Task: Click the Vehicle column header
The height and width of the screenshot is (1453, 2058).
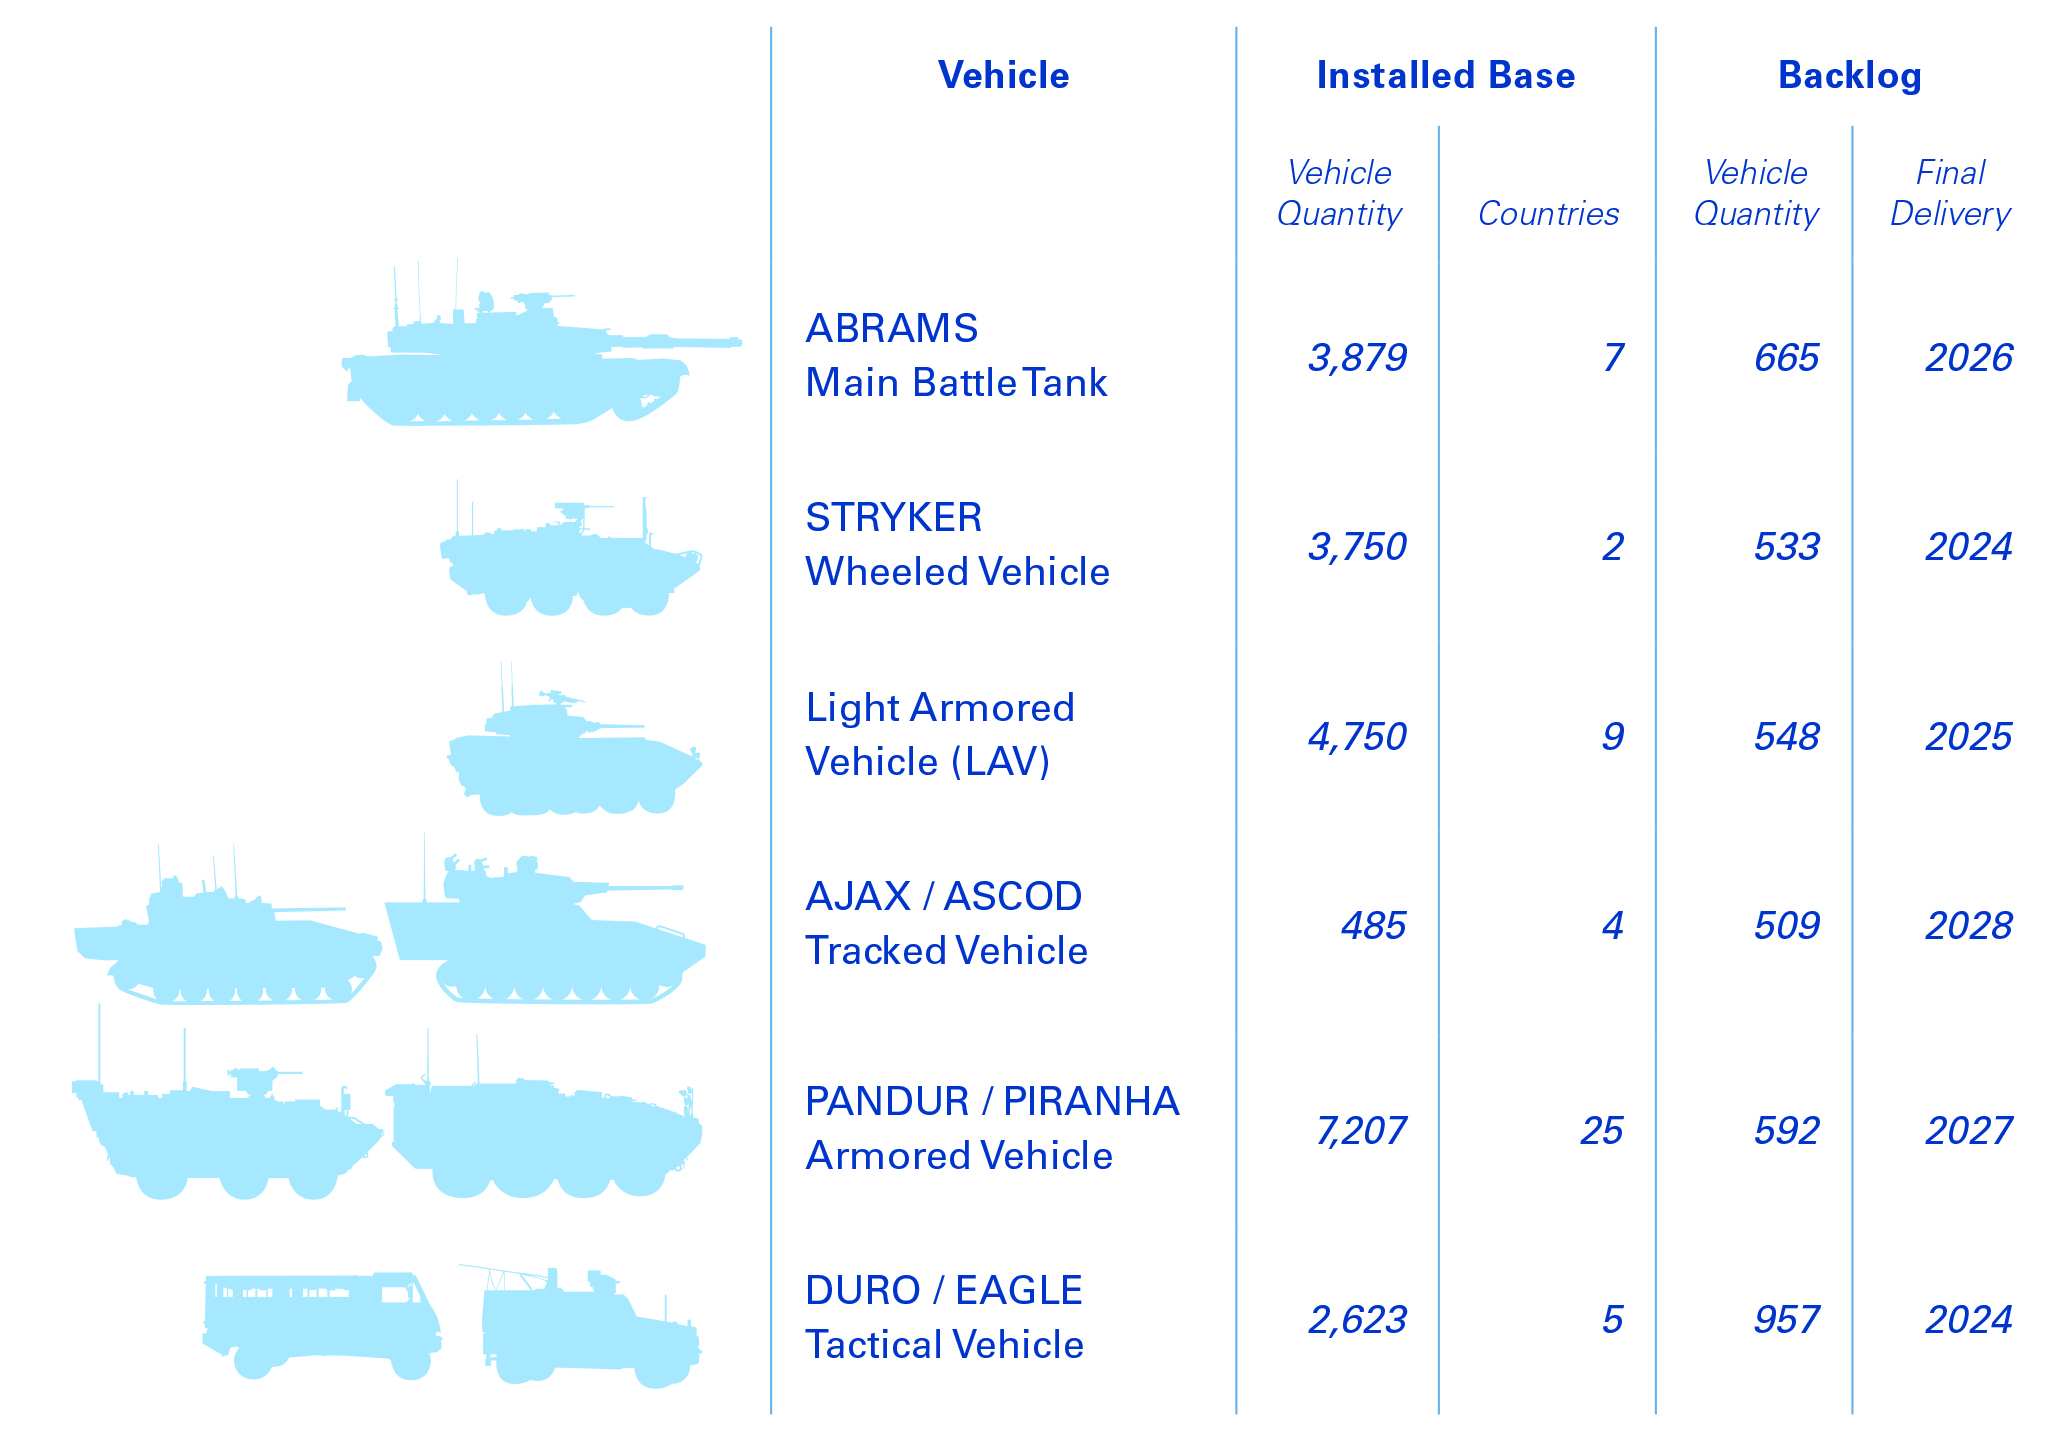Action: pyautogui.click(x=1003, y=76)
